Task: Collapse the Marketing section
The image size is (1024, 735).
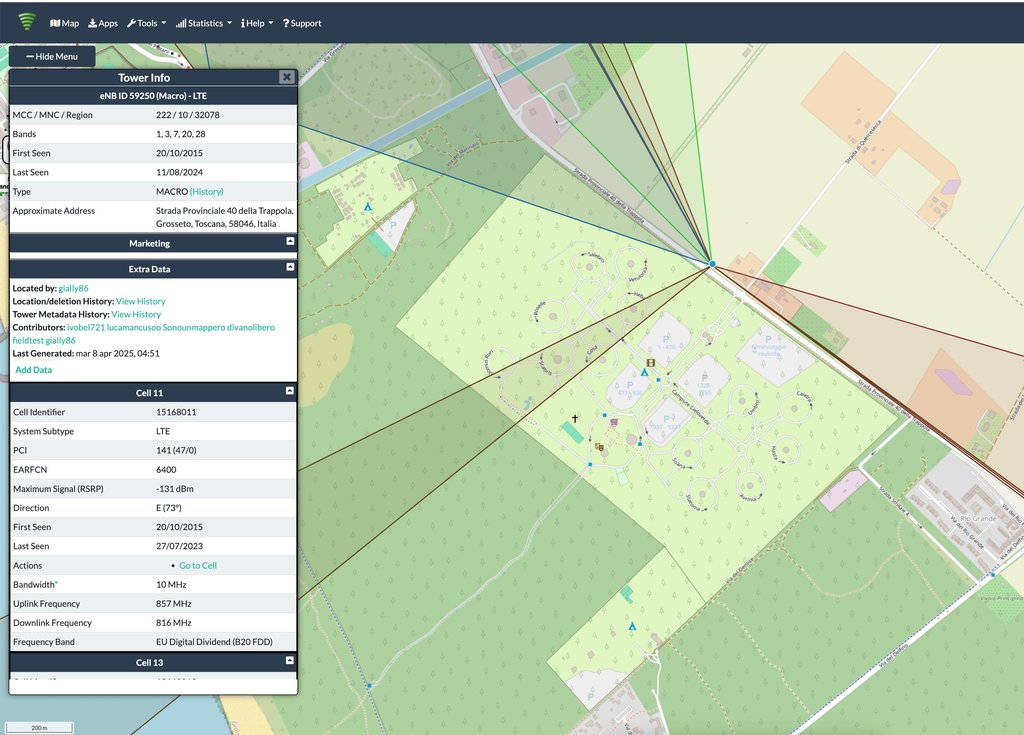Action: 290,243
